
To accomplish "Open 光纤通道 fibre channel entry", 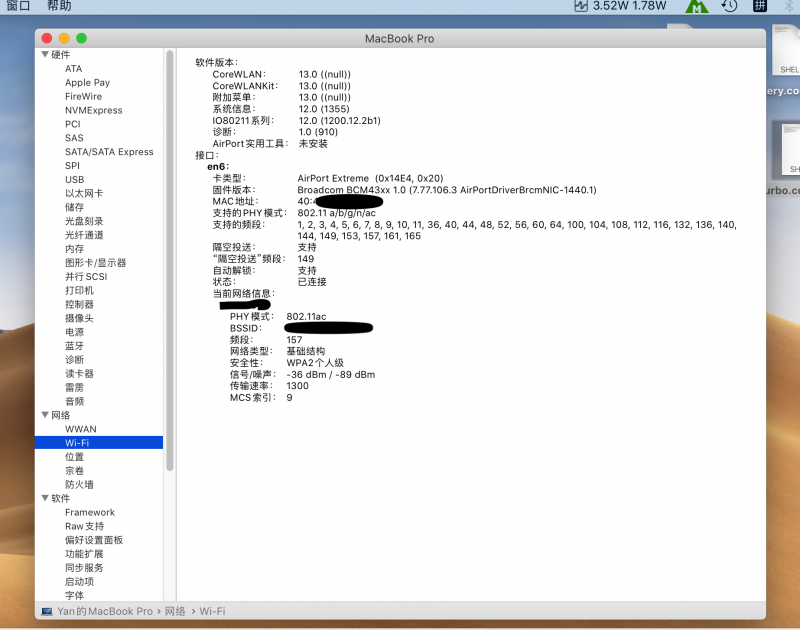I will 84,235.
